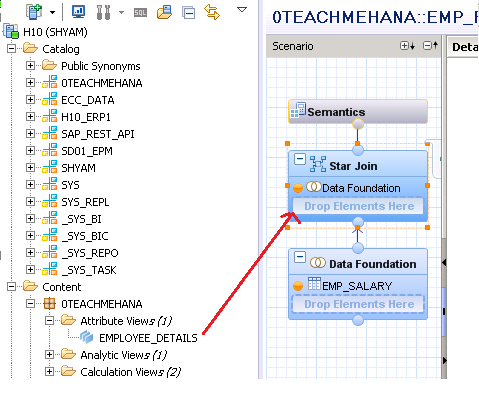Screen dimensions: 479x393
Task: Collapse the 0TEACHMEHANA package under Content
Action: 30,303
